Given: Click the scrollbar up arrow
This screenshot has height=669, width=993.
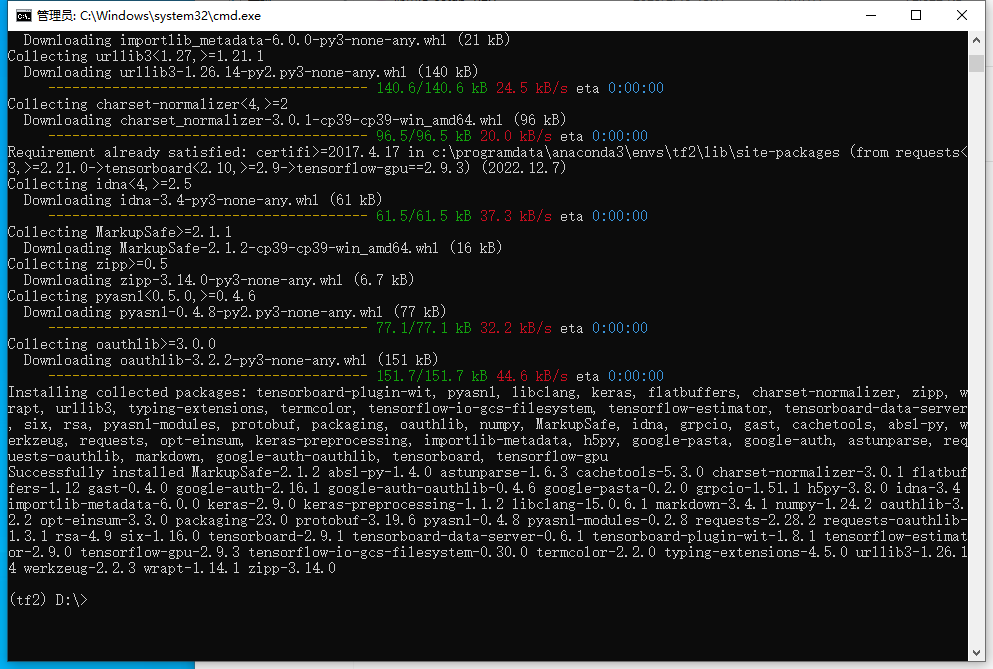Looking at the screenshot, I should (x=976, y=40).
